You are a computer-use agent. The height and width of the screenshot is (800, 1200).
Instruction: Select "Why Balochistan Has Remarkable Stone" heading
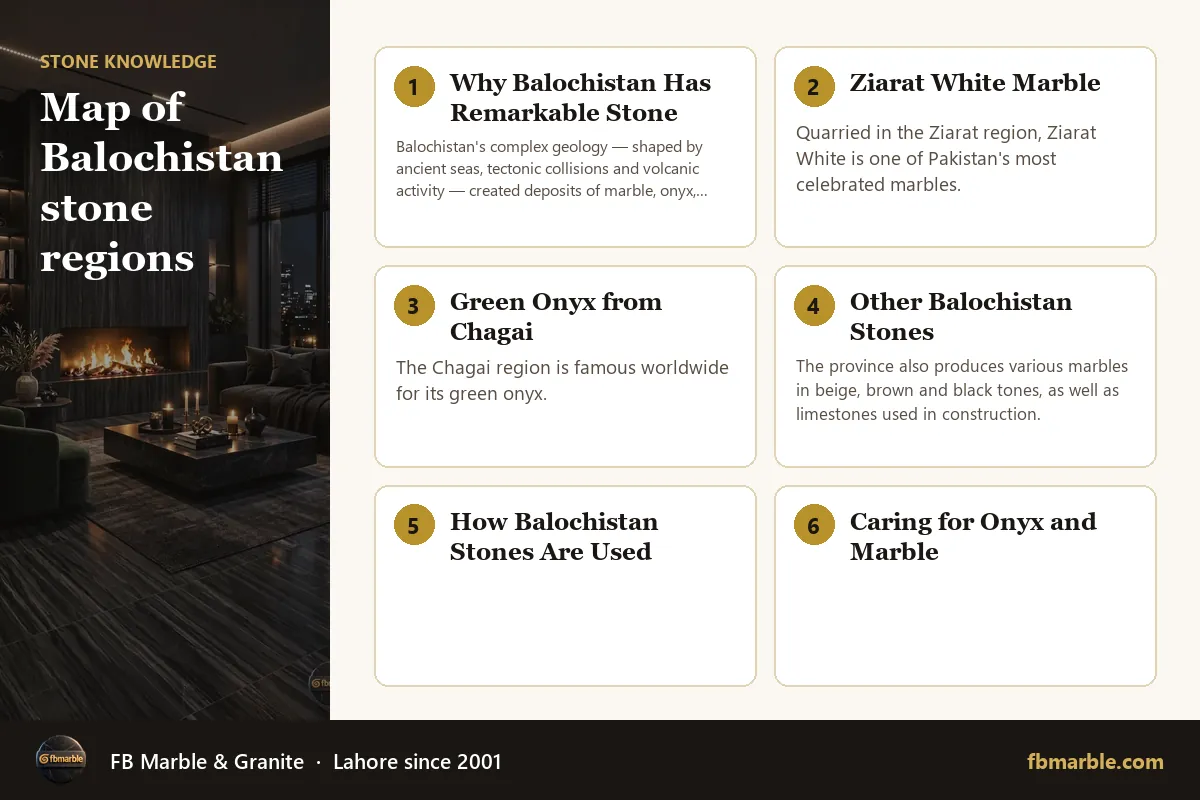(x=581, y=98)
